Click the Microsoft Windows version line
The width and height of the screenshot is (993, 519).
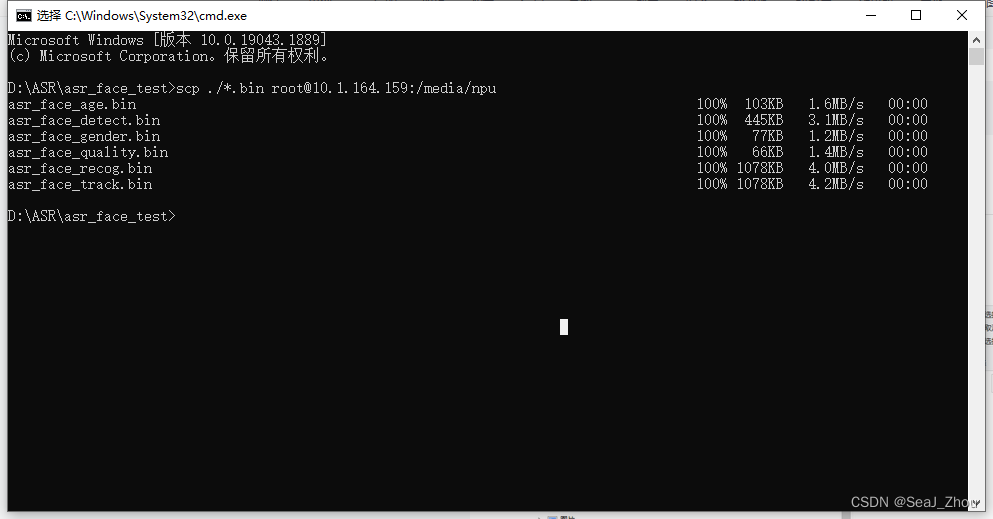point(167,40)
